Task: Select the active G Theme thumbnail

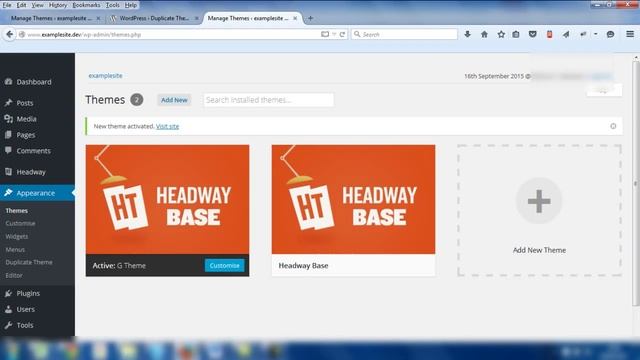Action: [x=167, y=199]
